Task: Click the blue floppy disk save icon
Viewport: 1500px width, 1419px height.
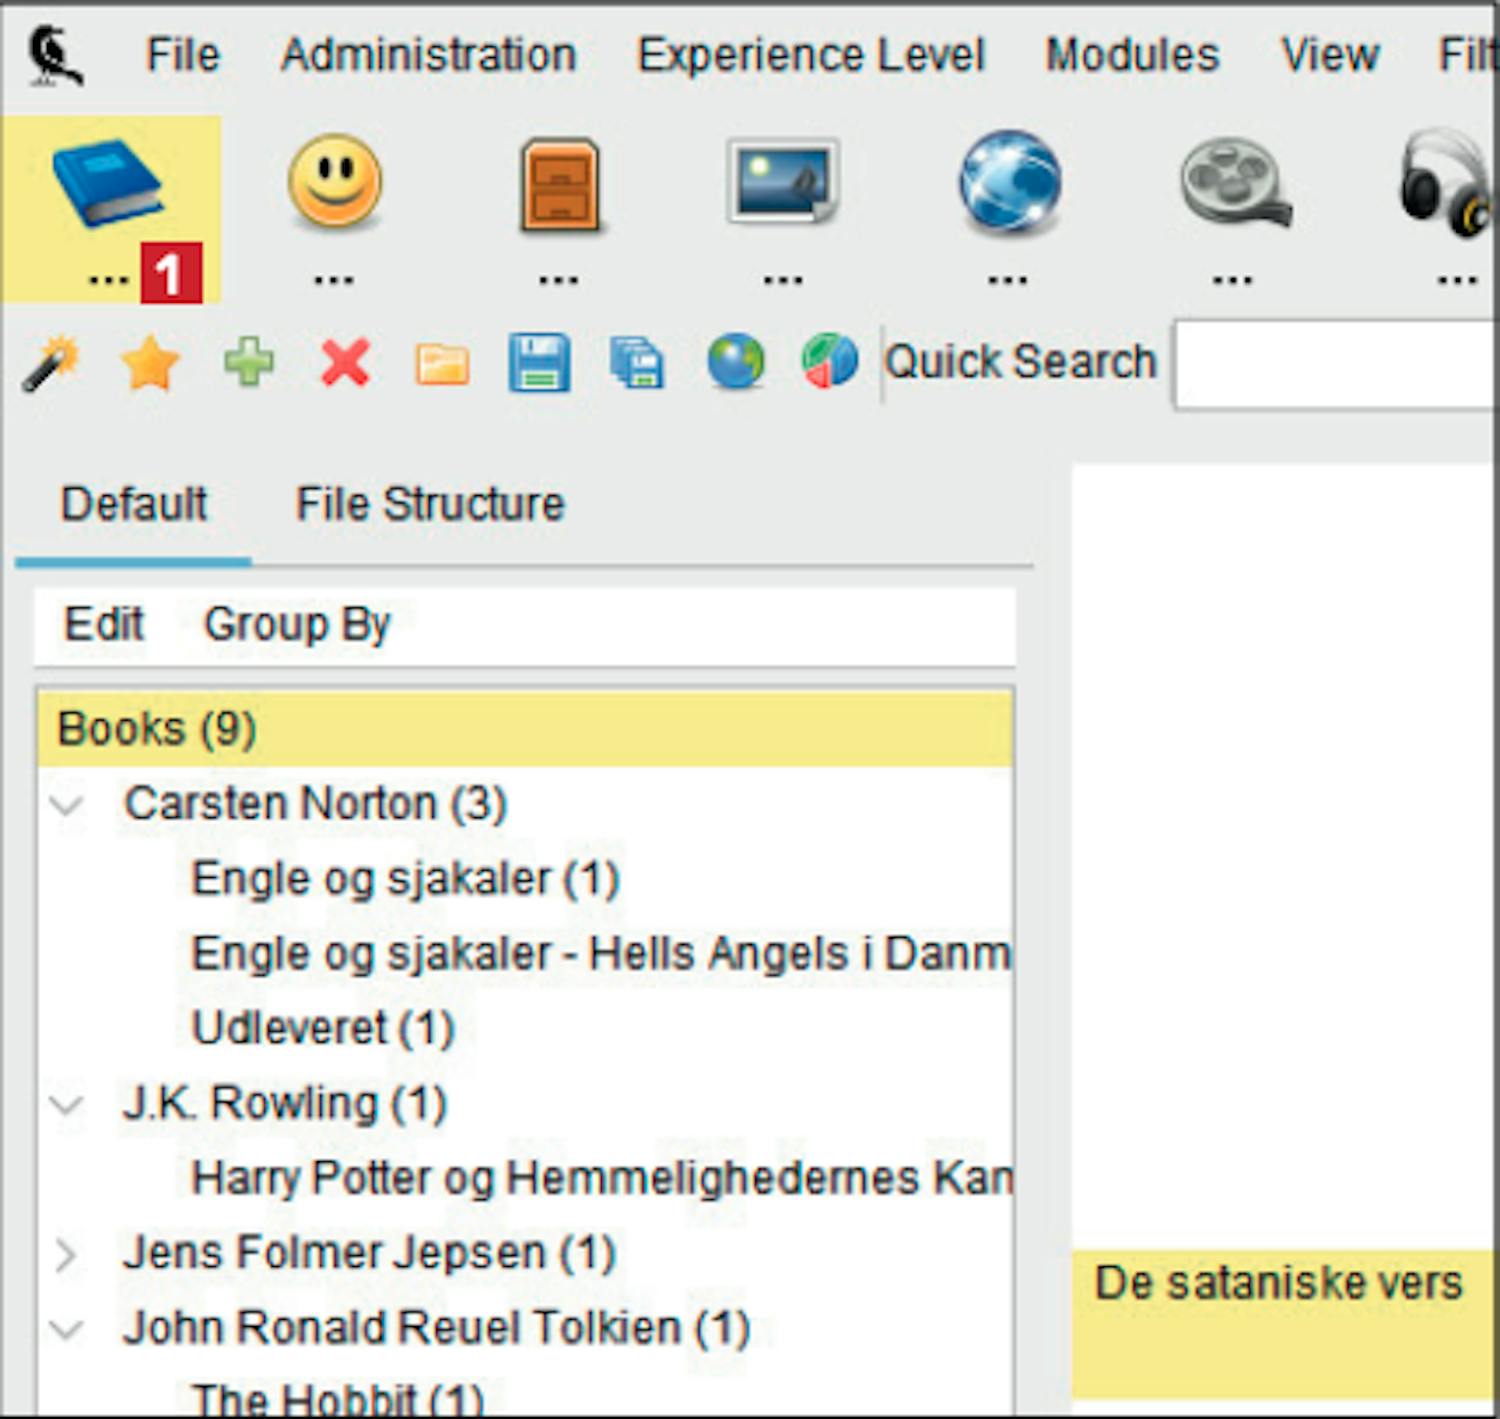Action: click(539, 362)
